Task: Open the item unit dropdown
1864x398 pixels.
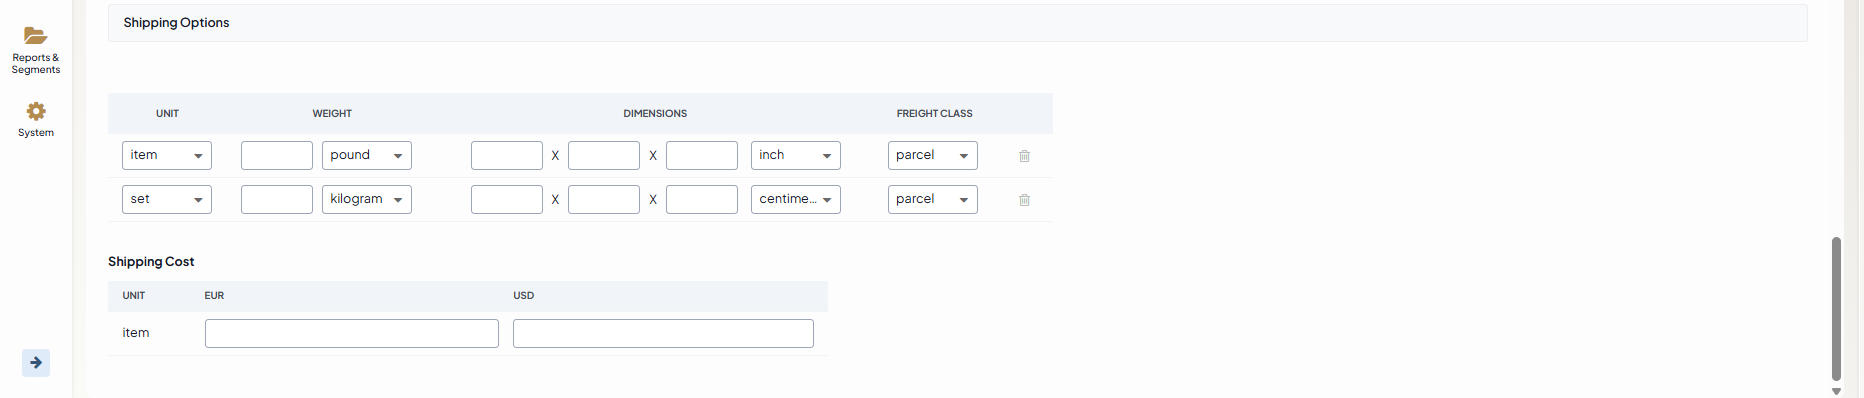Action: click(x=167, y=155)
